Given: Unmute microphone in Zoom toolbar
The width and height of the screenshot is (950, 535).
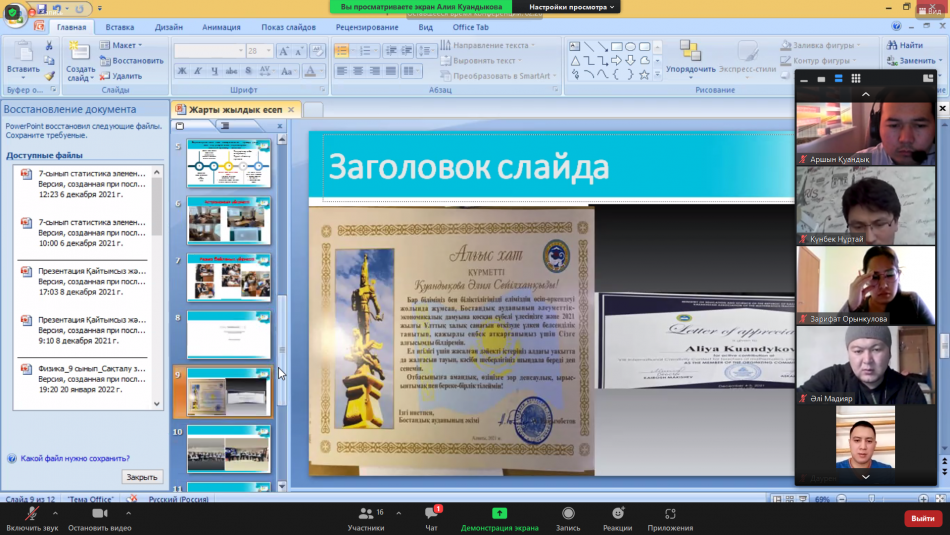Looking at the screenshot, I should coord(32,514).
